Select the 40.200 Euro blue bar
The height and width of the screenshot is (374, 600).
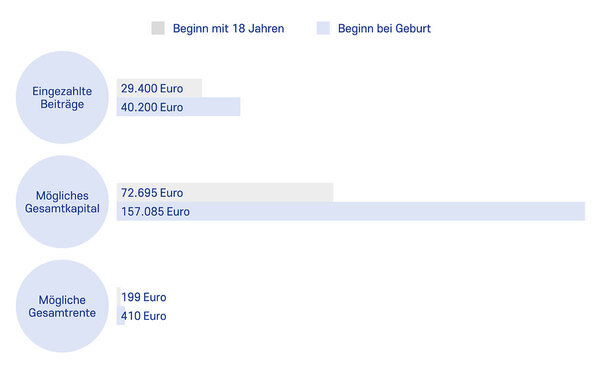click(x=178, y=107)
